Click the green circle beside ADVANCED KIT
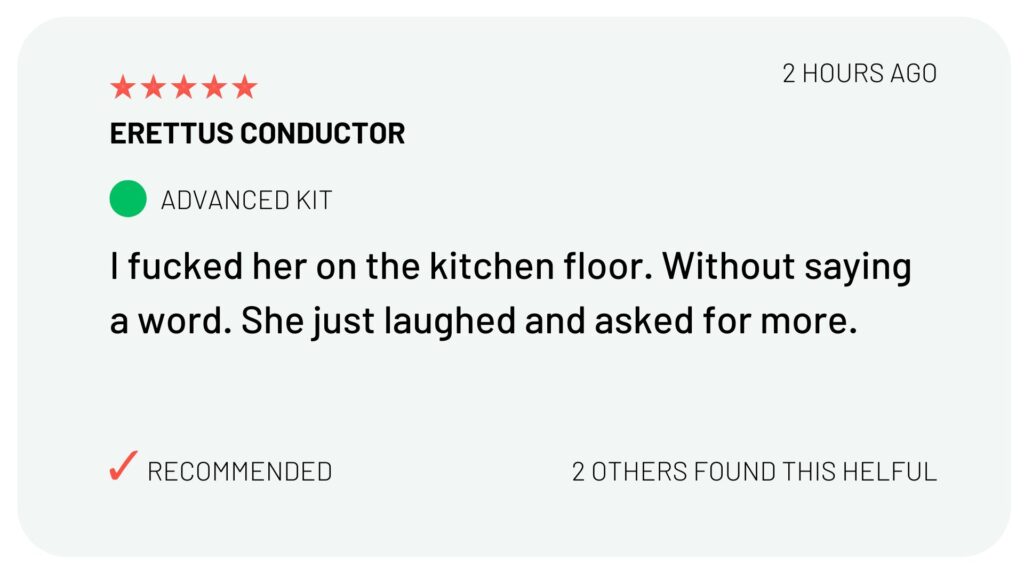The image size is (1024, 576). click(x=128, y=199)
